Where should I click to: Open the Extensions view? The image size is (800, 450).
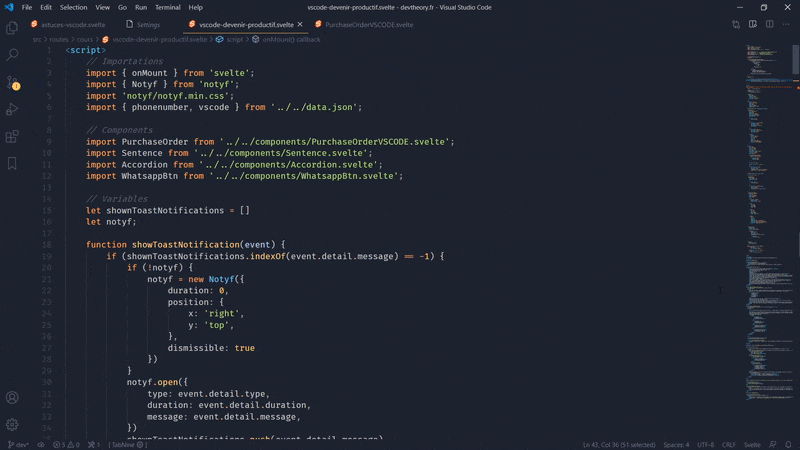pos(12,136)
